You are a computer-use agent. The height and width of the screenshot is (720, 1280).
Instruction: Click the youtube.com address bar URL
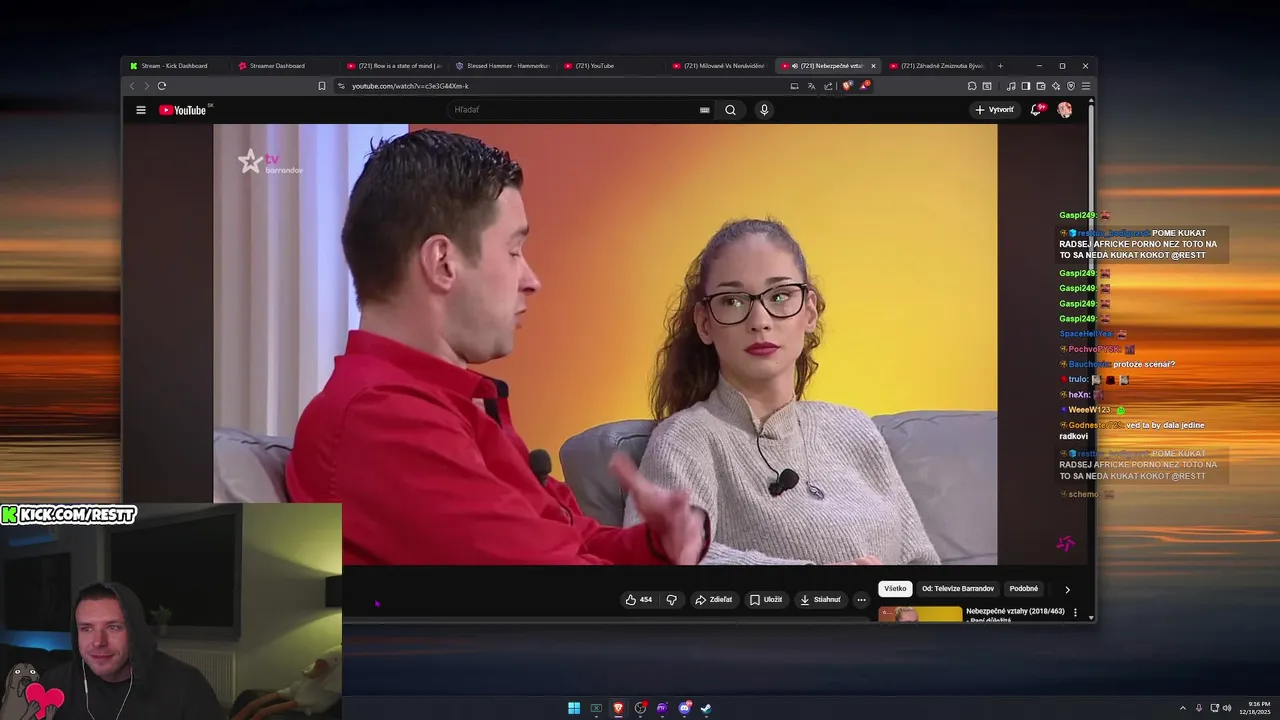[410, 86]
